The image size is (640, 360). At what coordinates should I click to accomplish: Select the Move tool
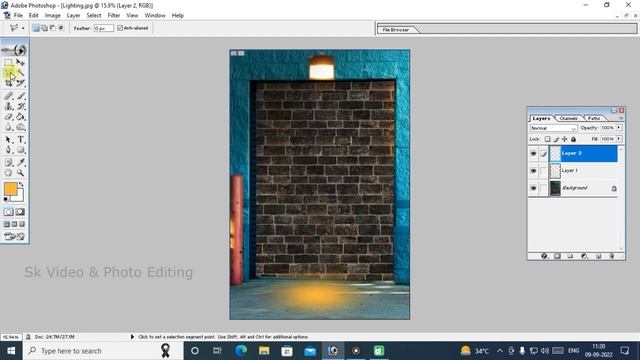(20, 62)
